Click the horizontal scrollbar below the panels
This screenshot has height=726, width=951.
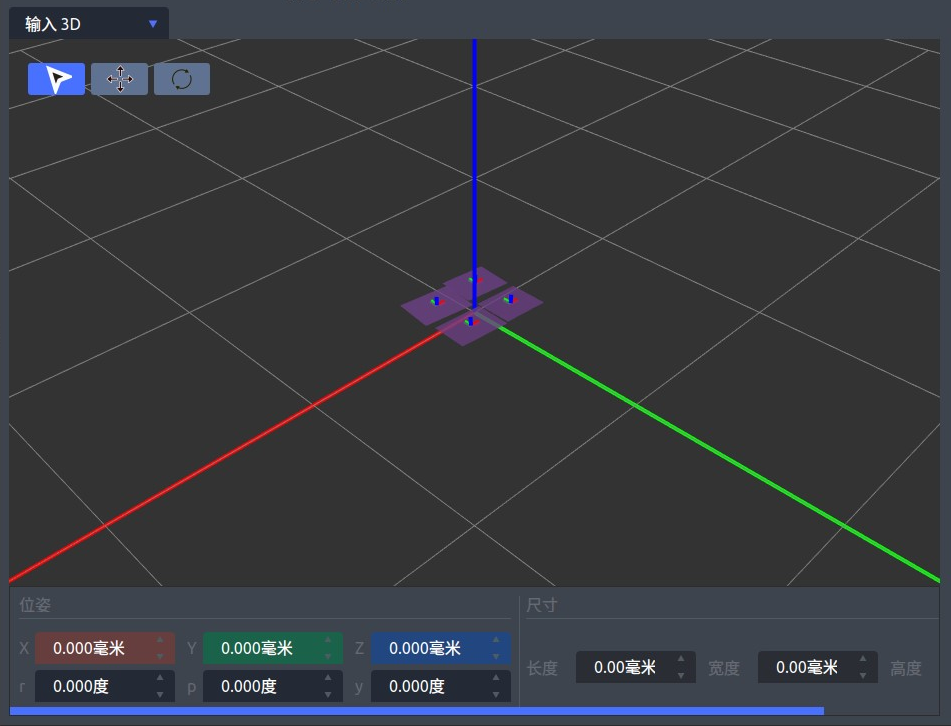[x=417, y=711]
